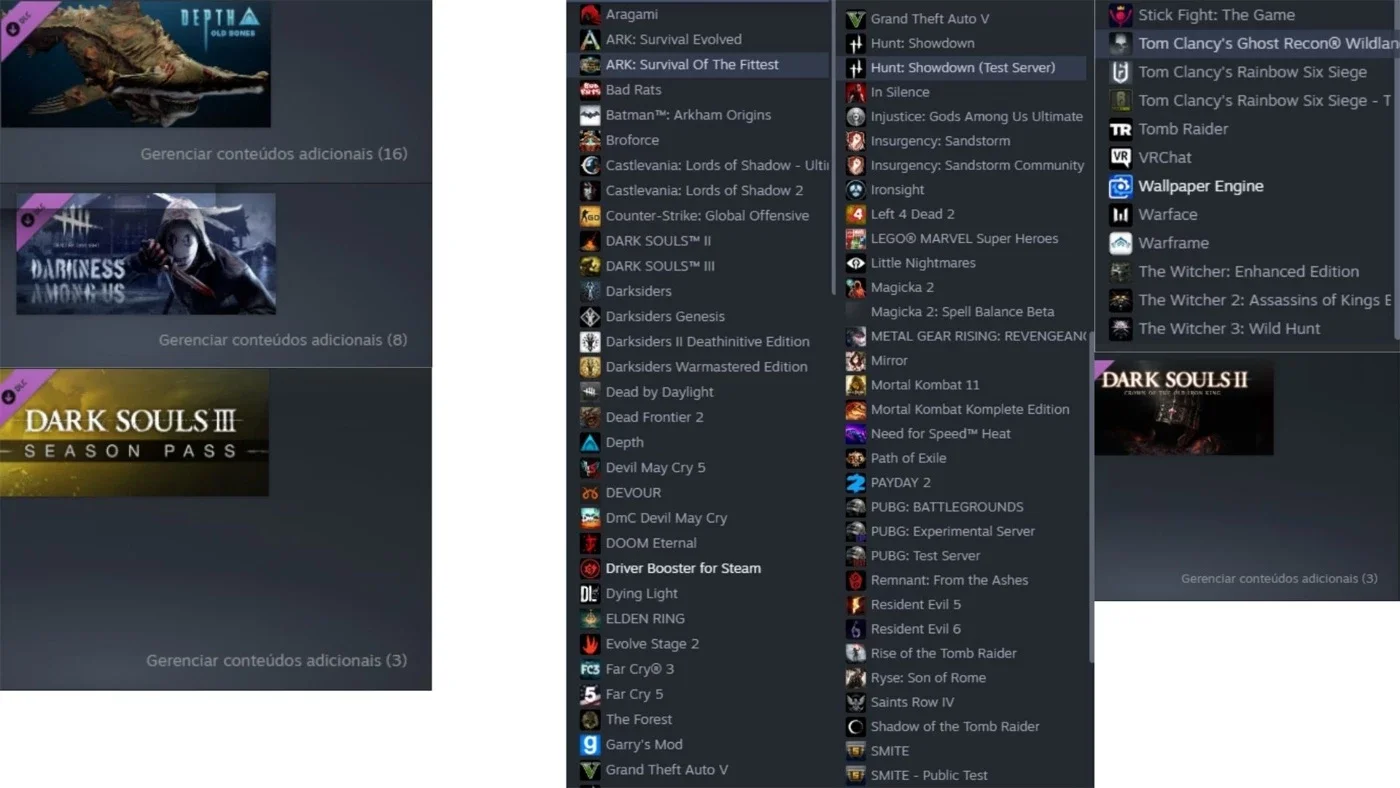The image size is (1400, 788).
Task: Select In Silence
Action: point(900,92)
